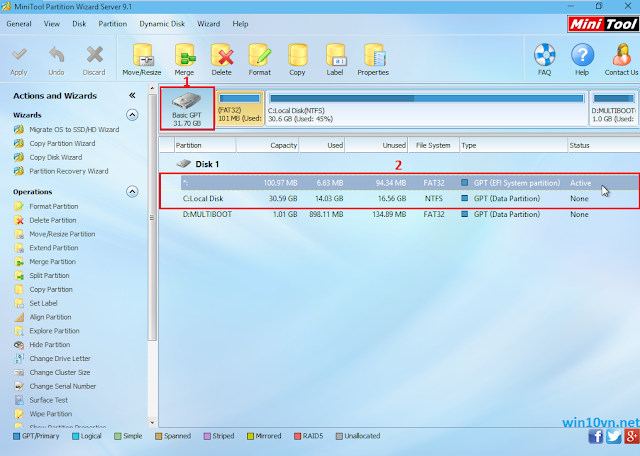Choose Surface Test operation
The image size is (640, 456).
coord(49,400)
